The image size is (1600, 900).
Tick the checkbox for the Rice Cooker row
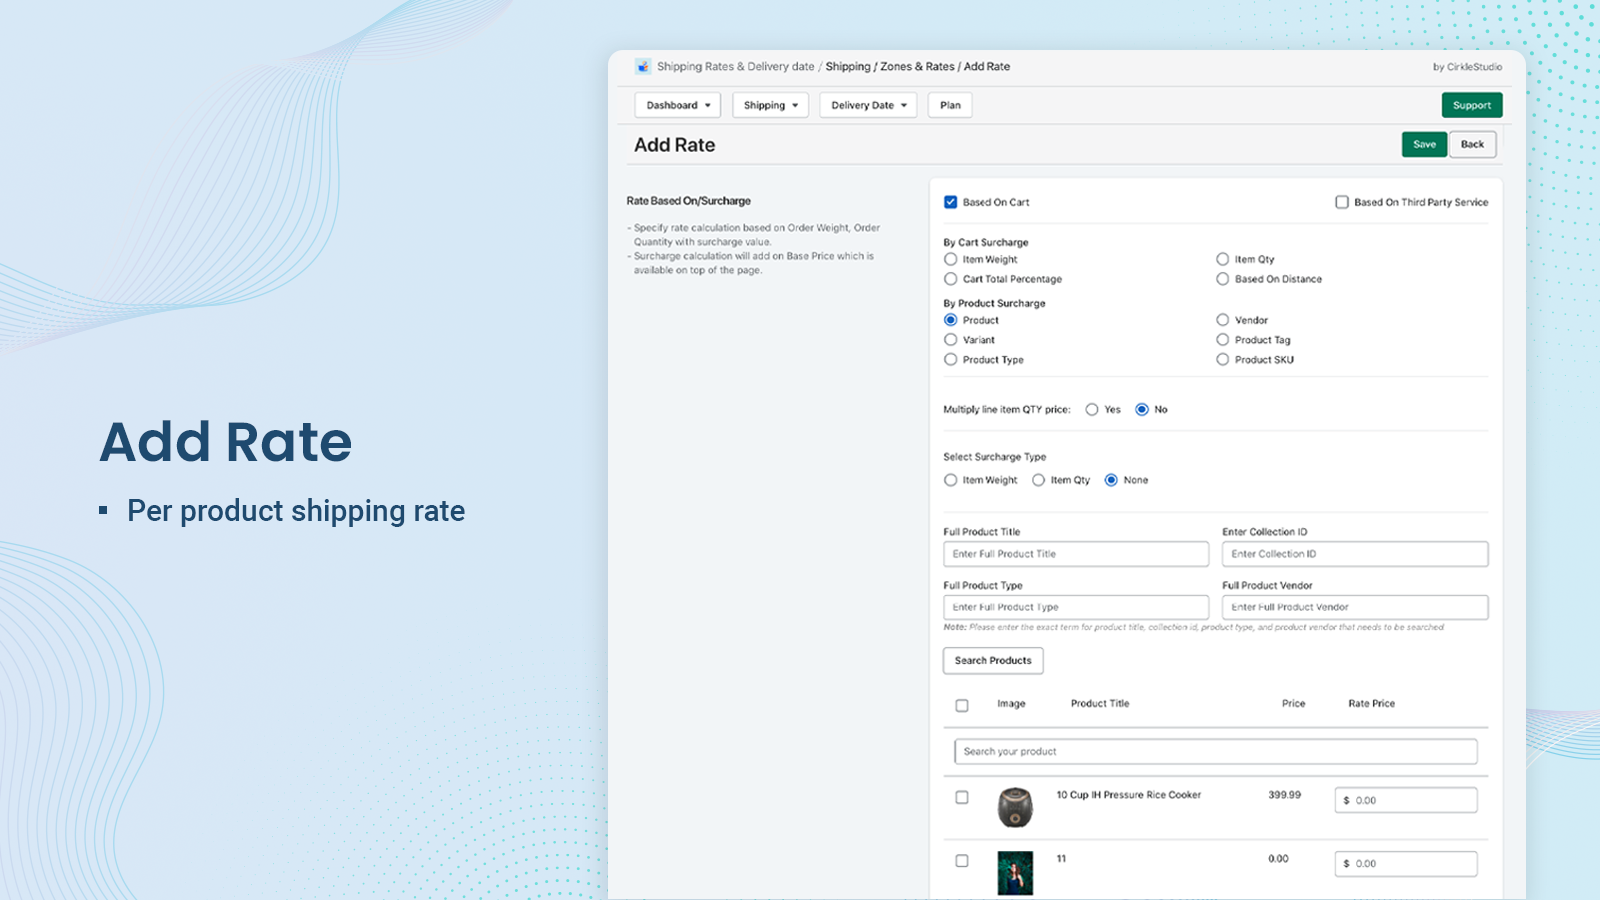[962, 798]
